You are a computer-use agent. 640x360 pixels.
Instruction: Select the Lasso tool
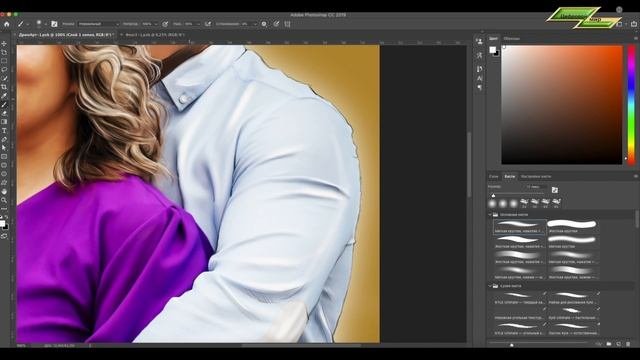4,70
